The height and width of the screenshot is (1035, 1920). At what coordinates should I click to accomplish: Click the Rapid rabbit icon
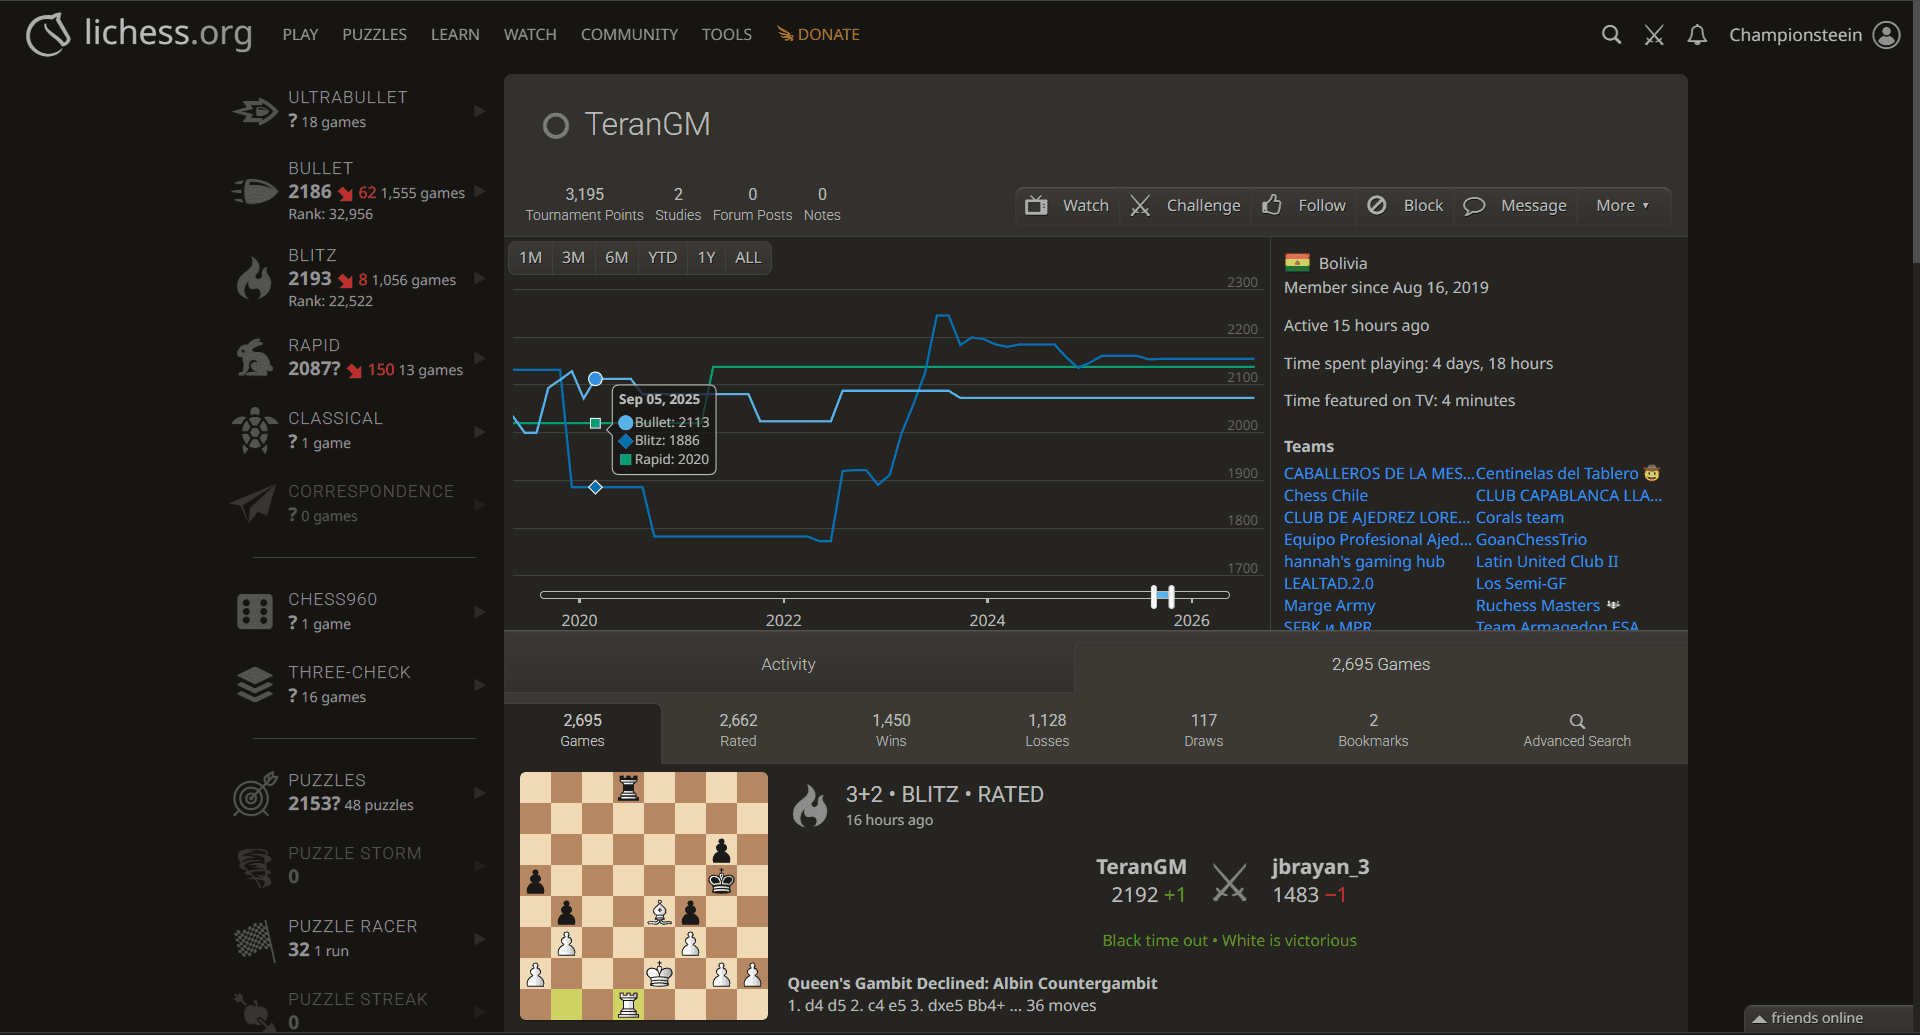click(x=254, y=357)
